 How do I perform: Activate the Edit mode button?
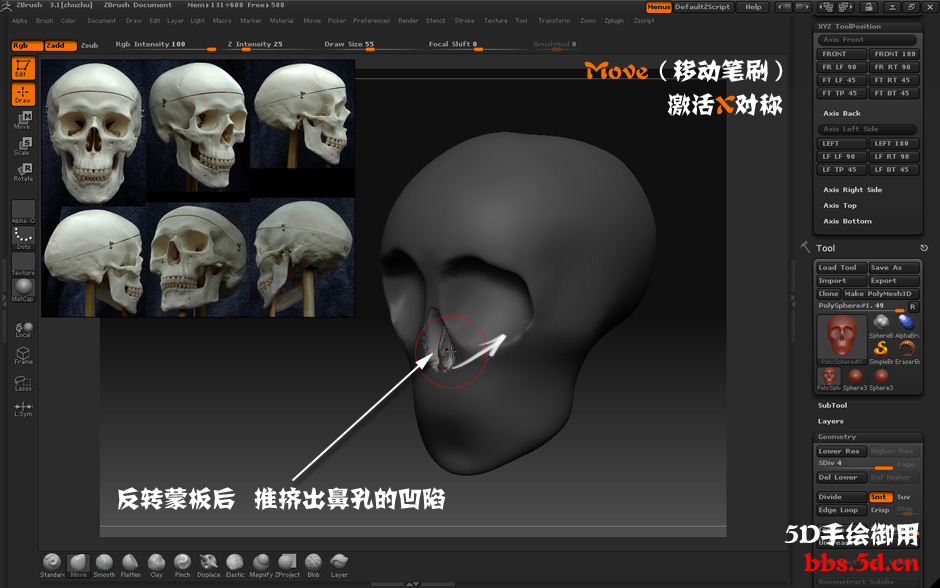(23, 68)
